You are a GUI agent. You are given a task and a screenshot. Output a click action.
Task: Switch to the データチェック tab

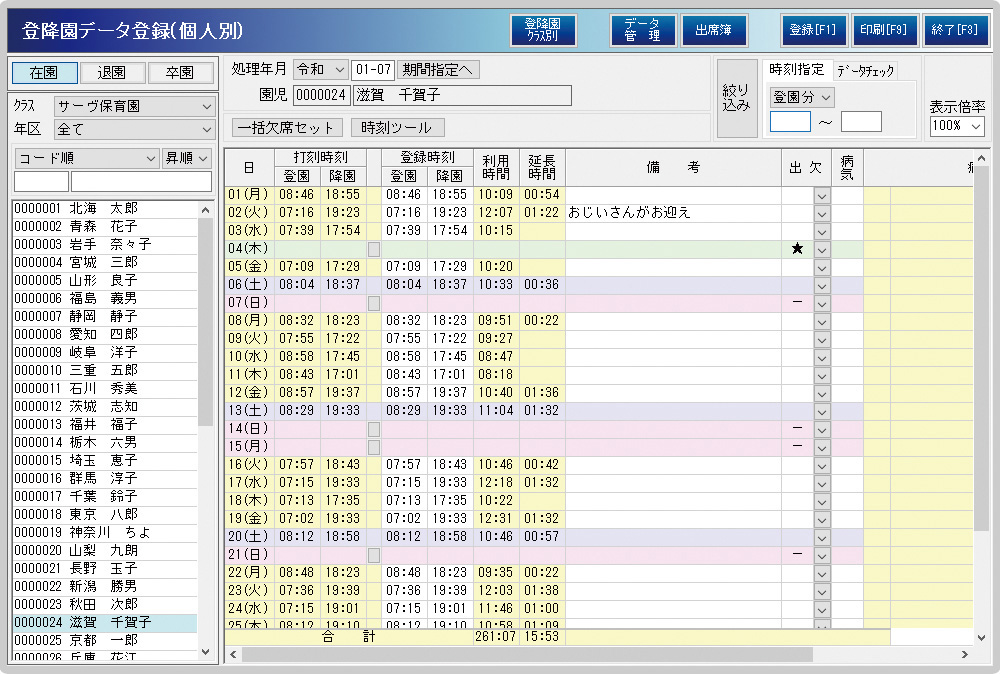[x=866, y=70]
